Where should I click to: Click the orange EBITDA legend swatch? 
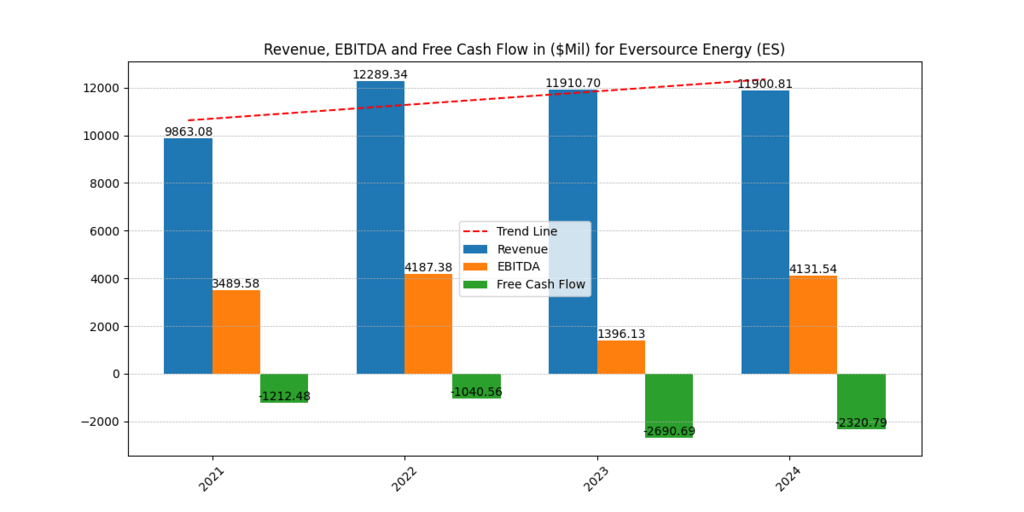[x=476, y=266]
